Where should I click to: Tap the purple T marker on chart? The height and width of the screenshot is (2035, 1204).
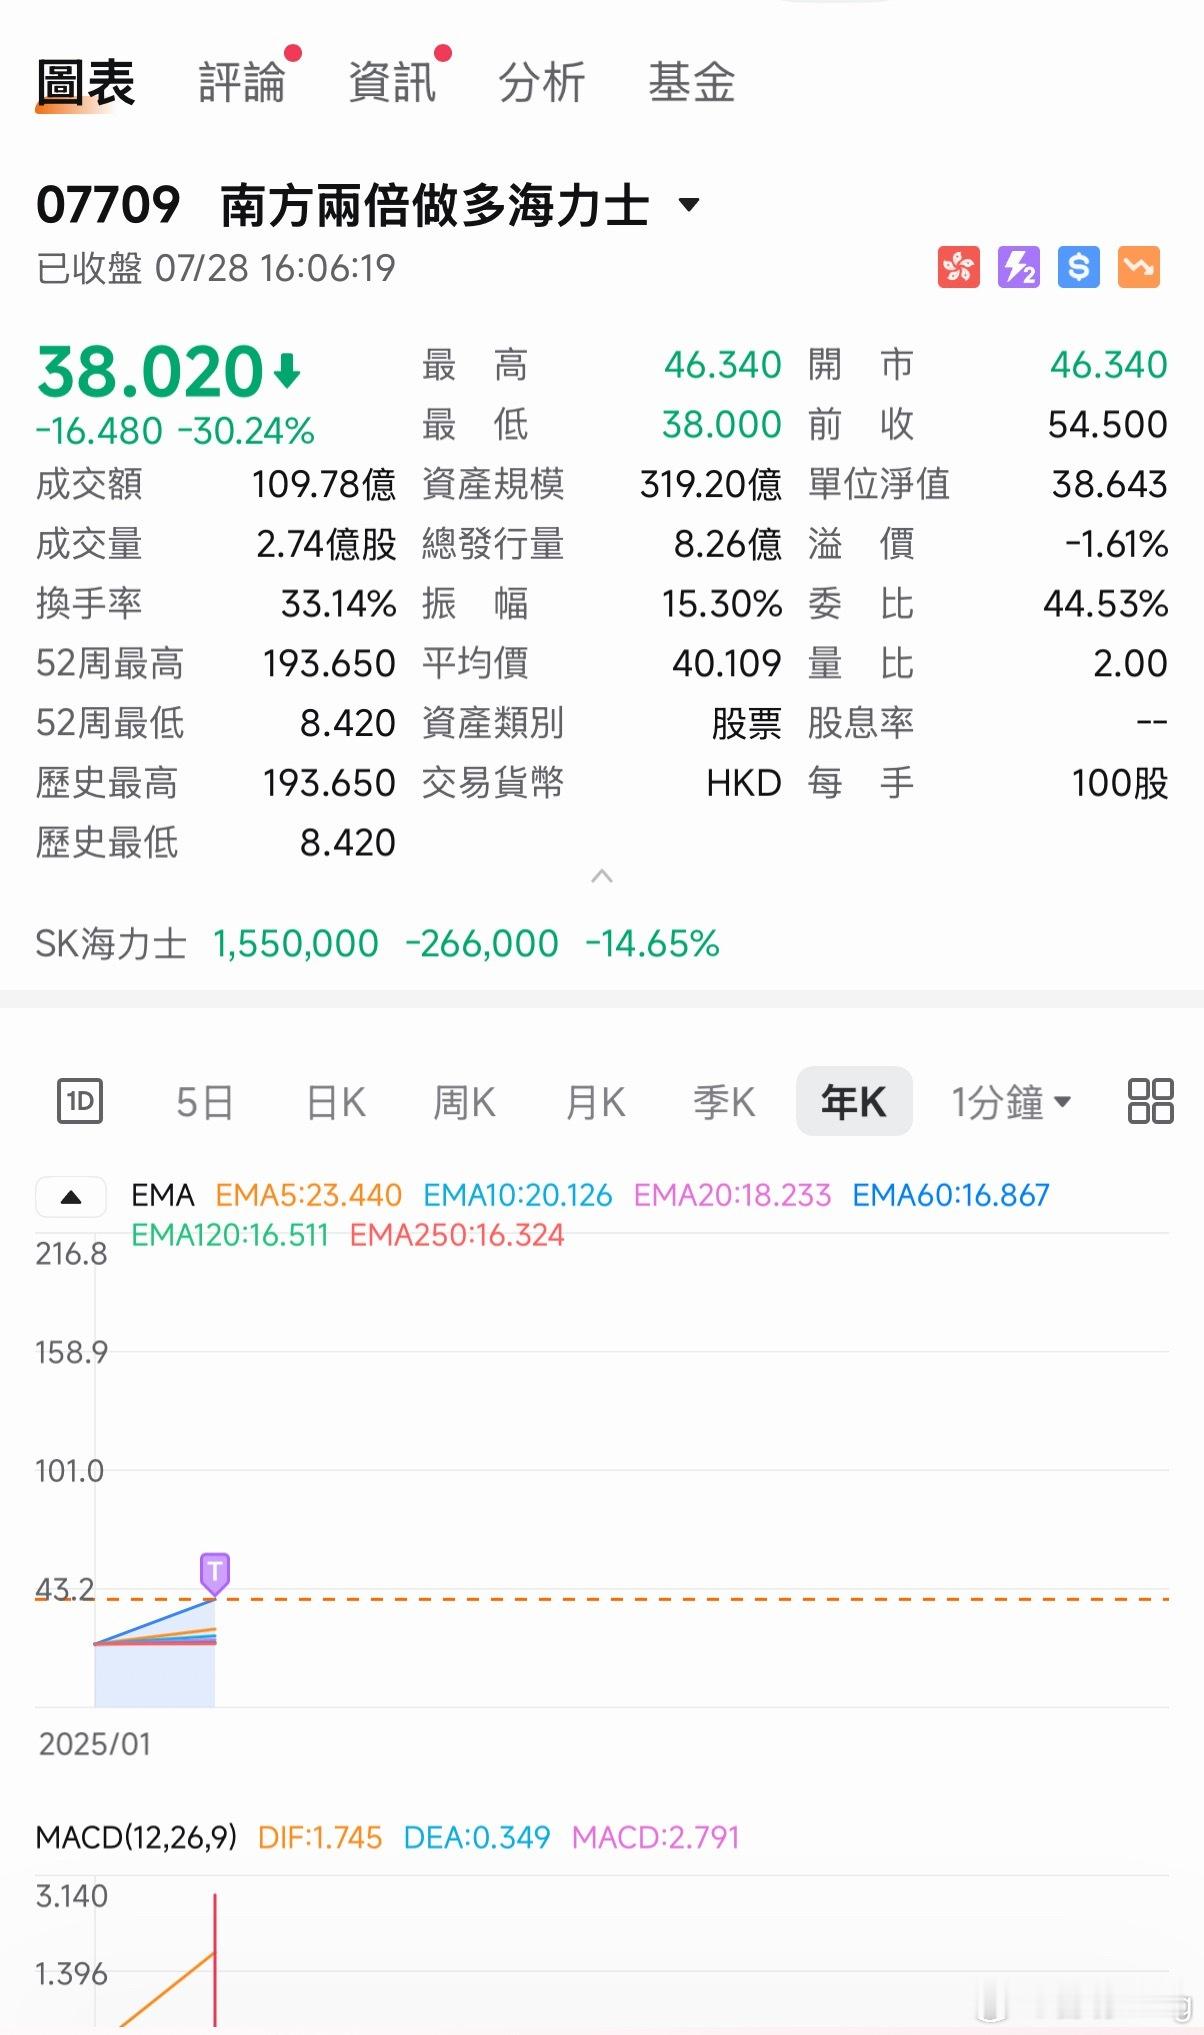point(214,1573)
